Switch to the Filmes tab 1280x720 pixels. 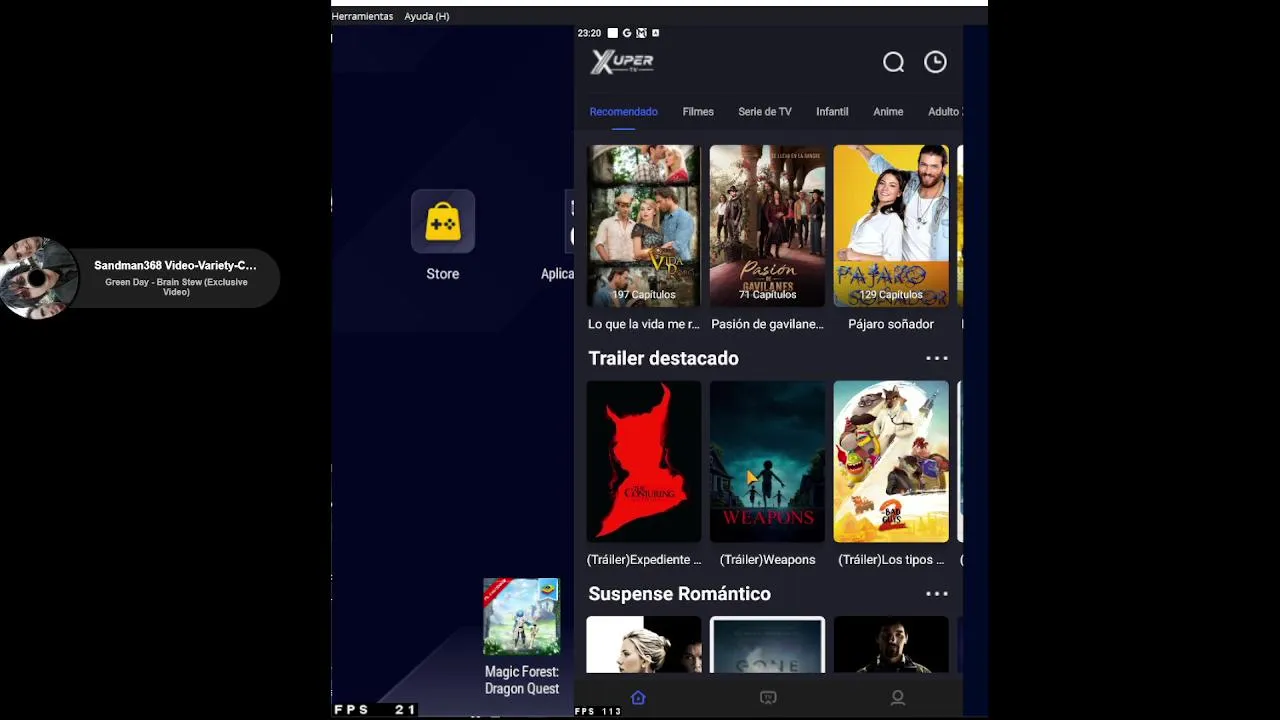pyautogui.click(x=698, y=112)
